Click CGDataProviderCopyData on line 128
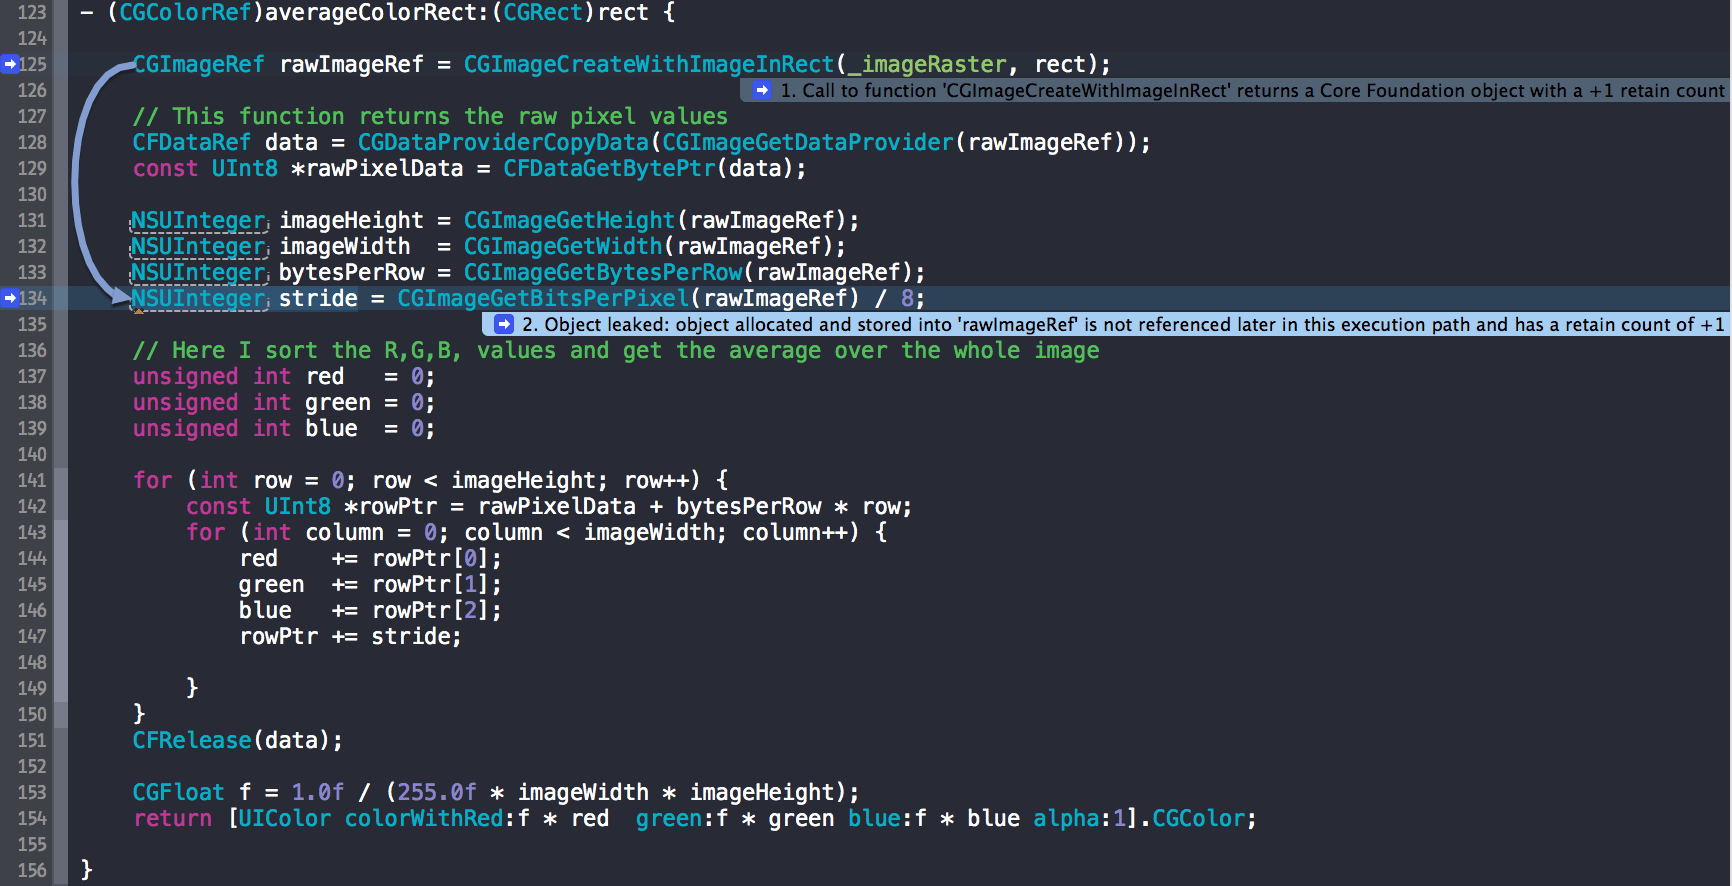Screen dimensions: 1732x886 (503, 142)
